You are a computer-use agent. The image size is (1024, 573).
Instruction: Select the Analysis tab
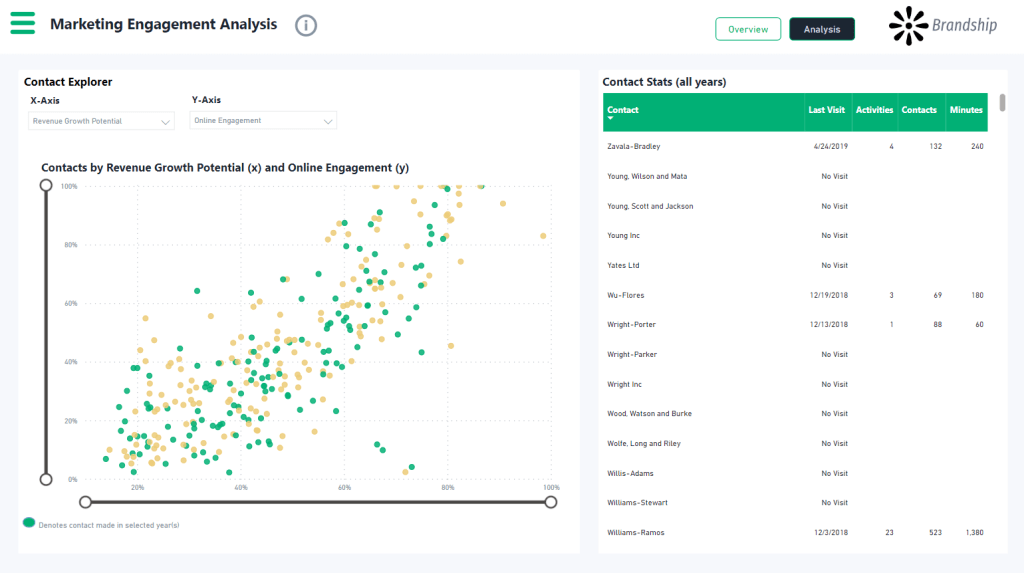tap(822, 29)
